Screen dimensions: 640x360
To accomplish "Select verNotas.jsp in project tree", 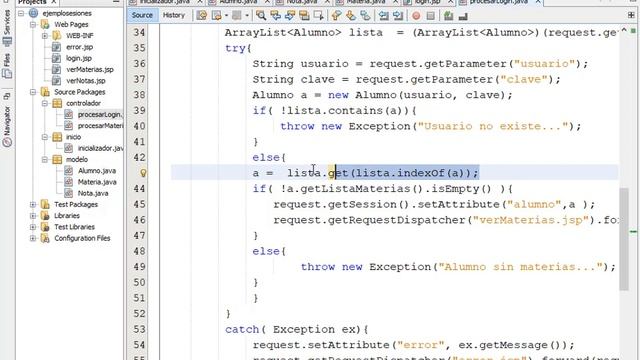I will point(86,81).
